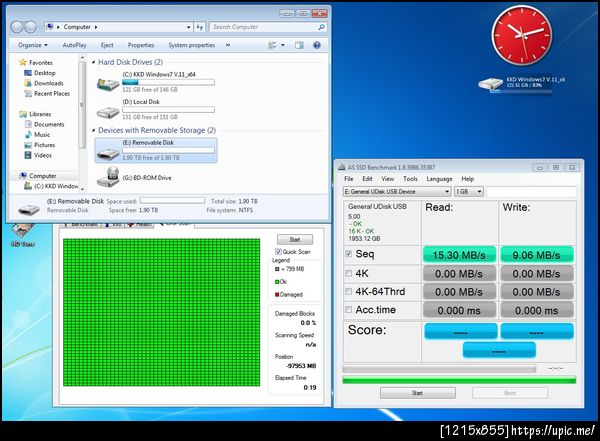The width and height of the screenshot is (600, 441).
Task: Click Start button in the error scan window
Action: click(x=295, y=240)
